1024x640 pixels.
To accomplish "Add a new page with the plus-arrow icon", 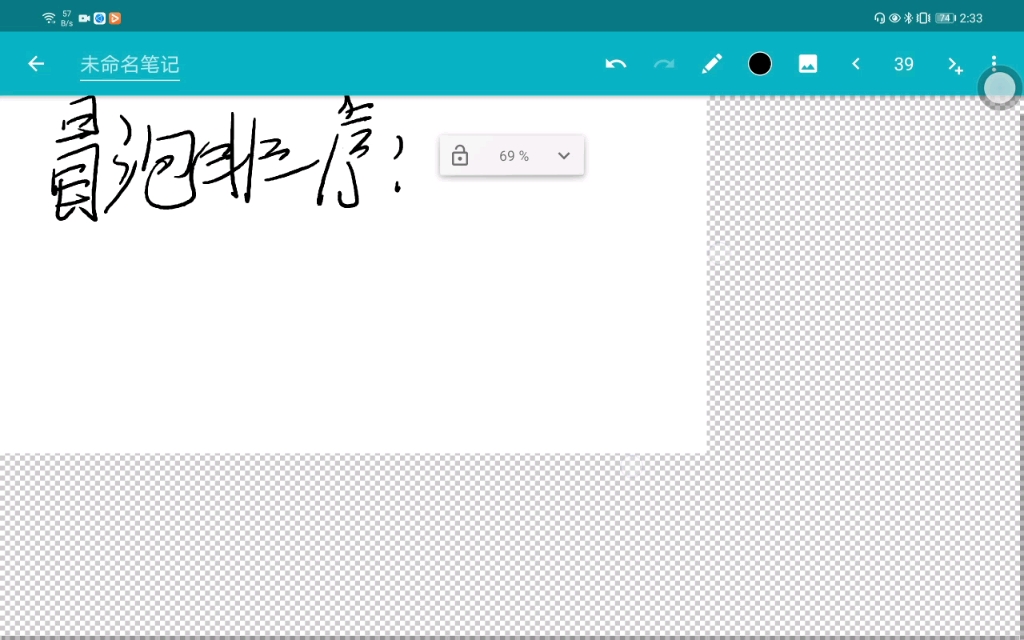I will pyautogui.click(x=953, y=64).
